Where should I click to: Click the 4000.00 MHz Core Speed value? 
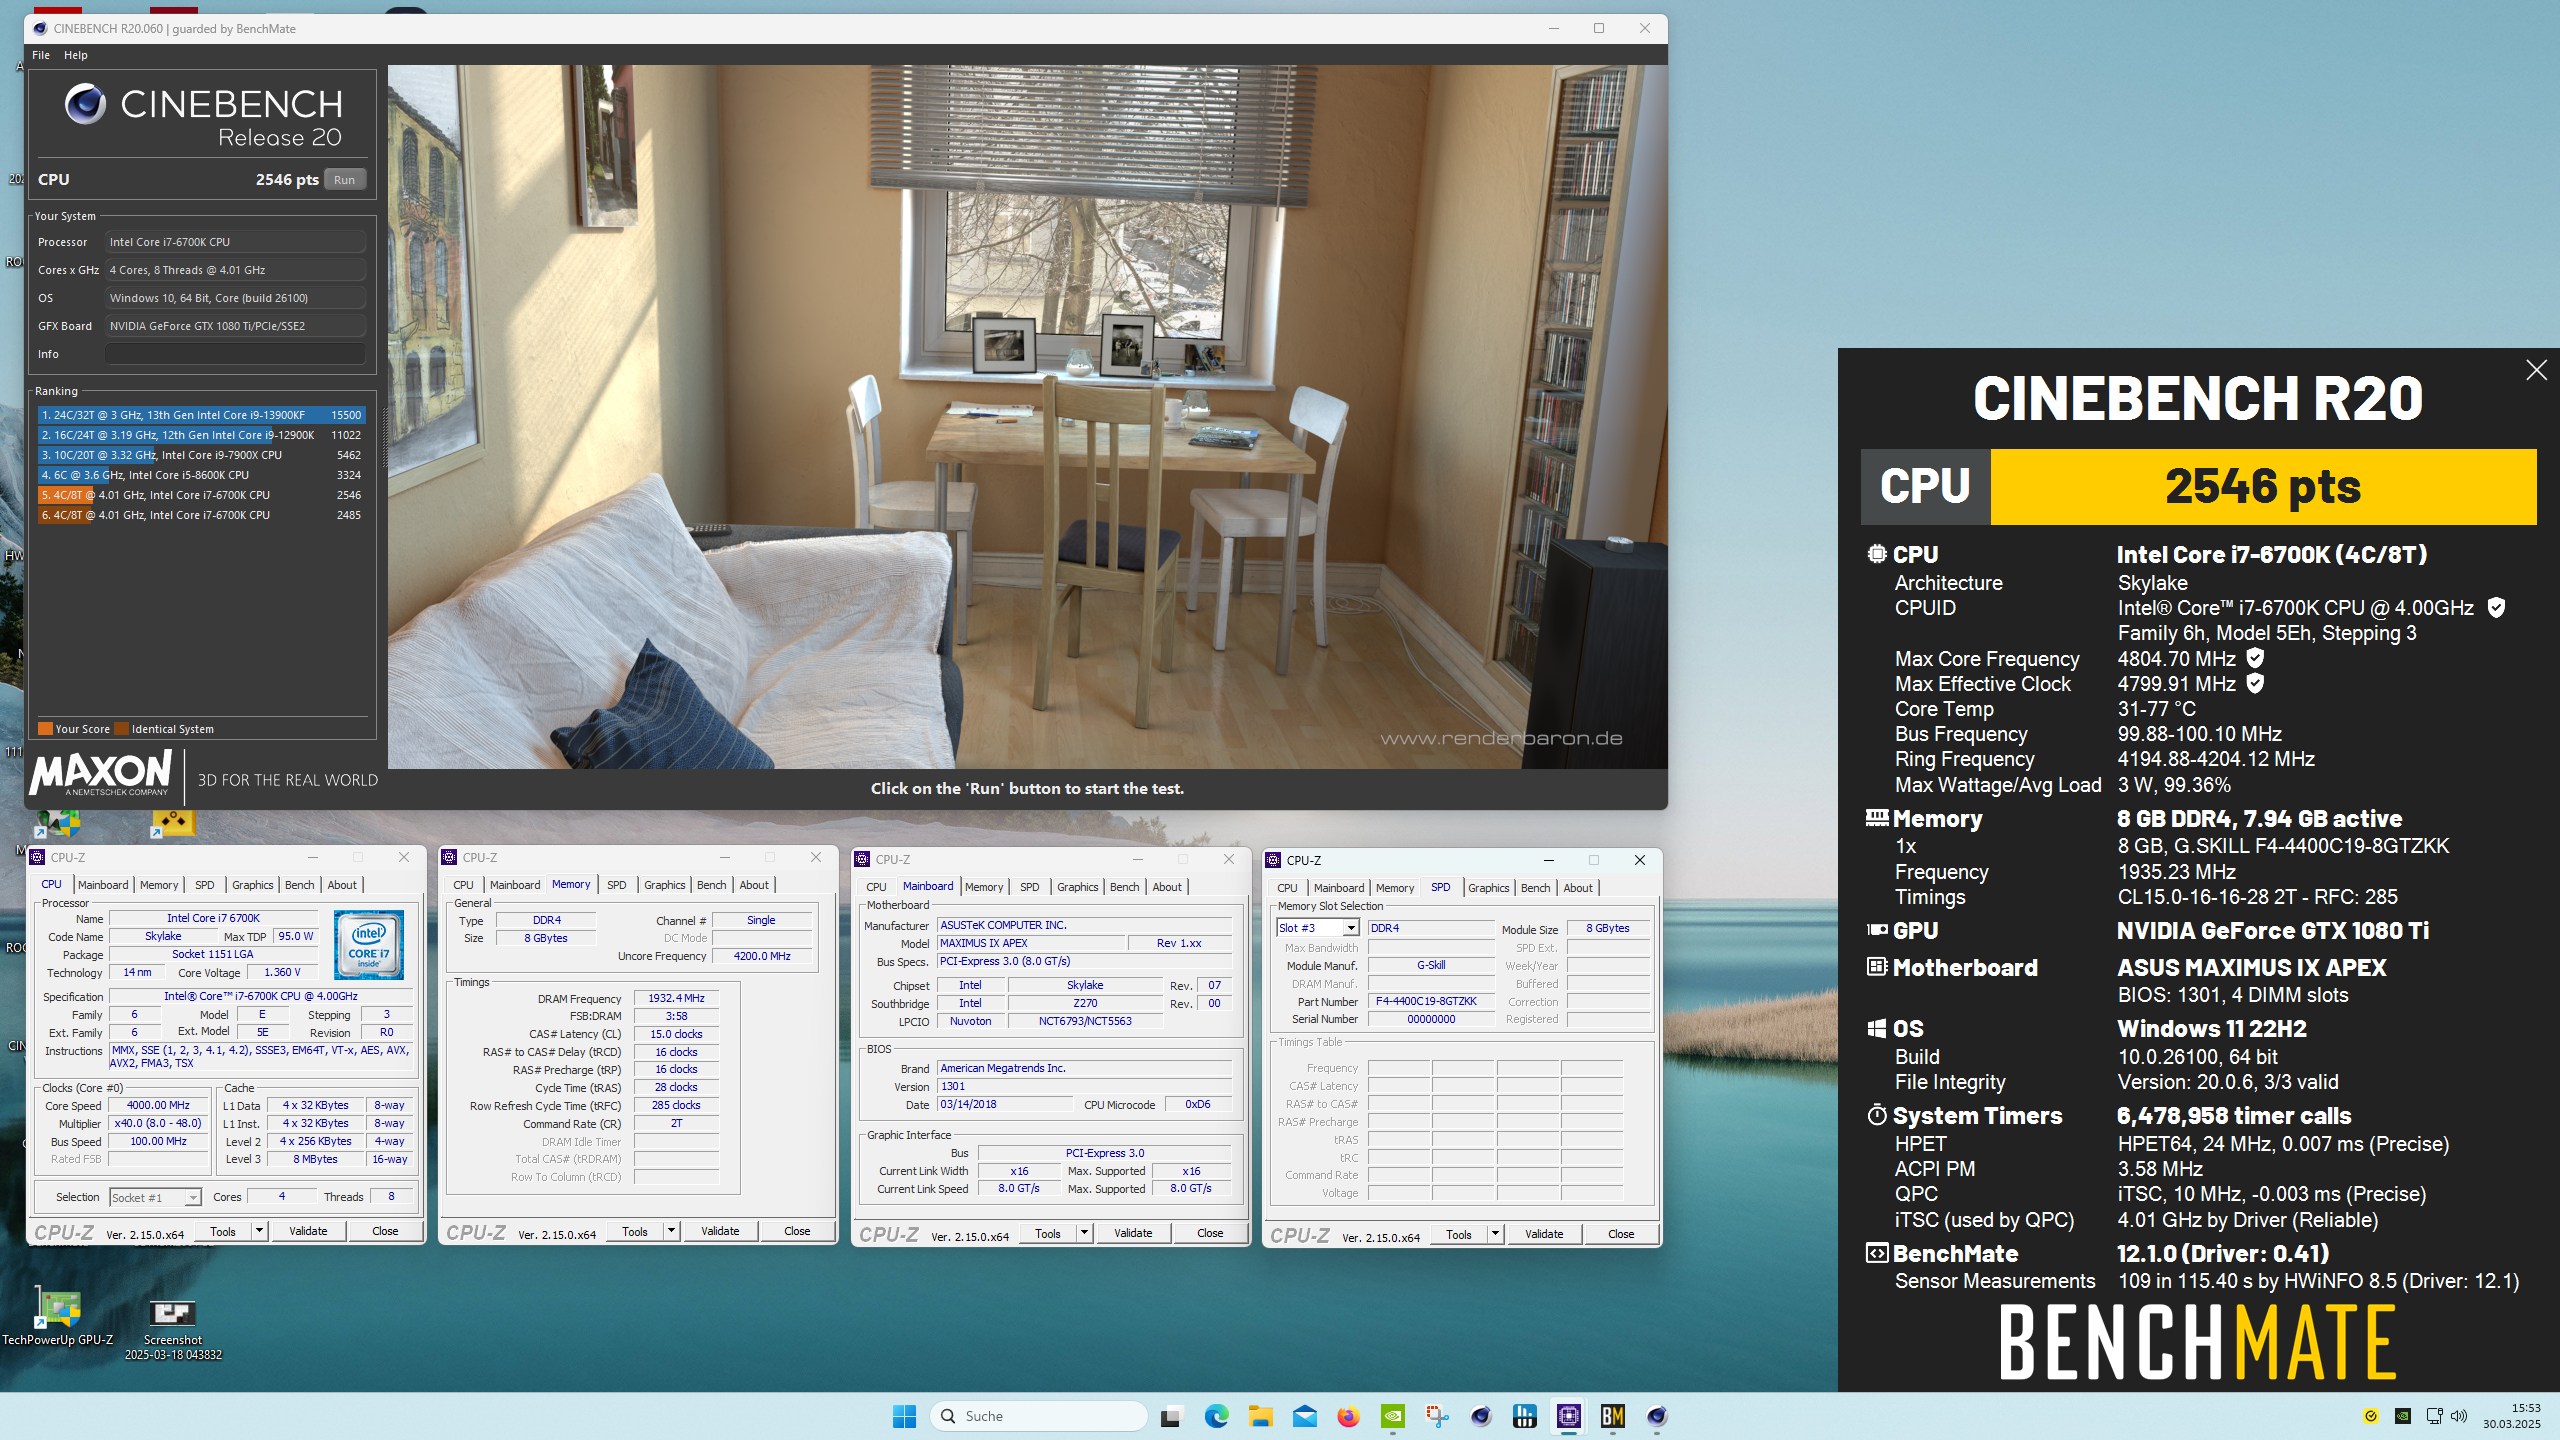click(158, 1105)
